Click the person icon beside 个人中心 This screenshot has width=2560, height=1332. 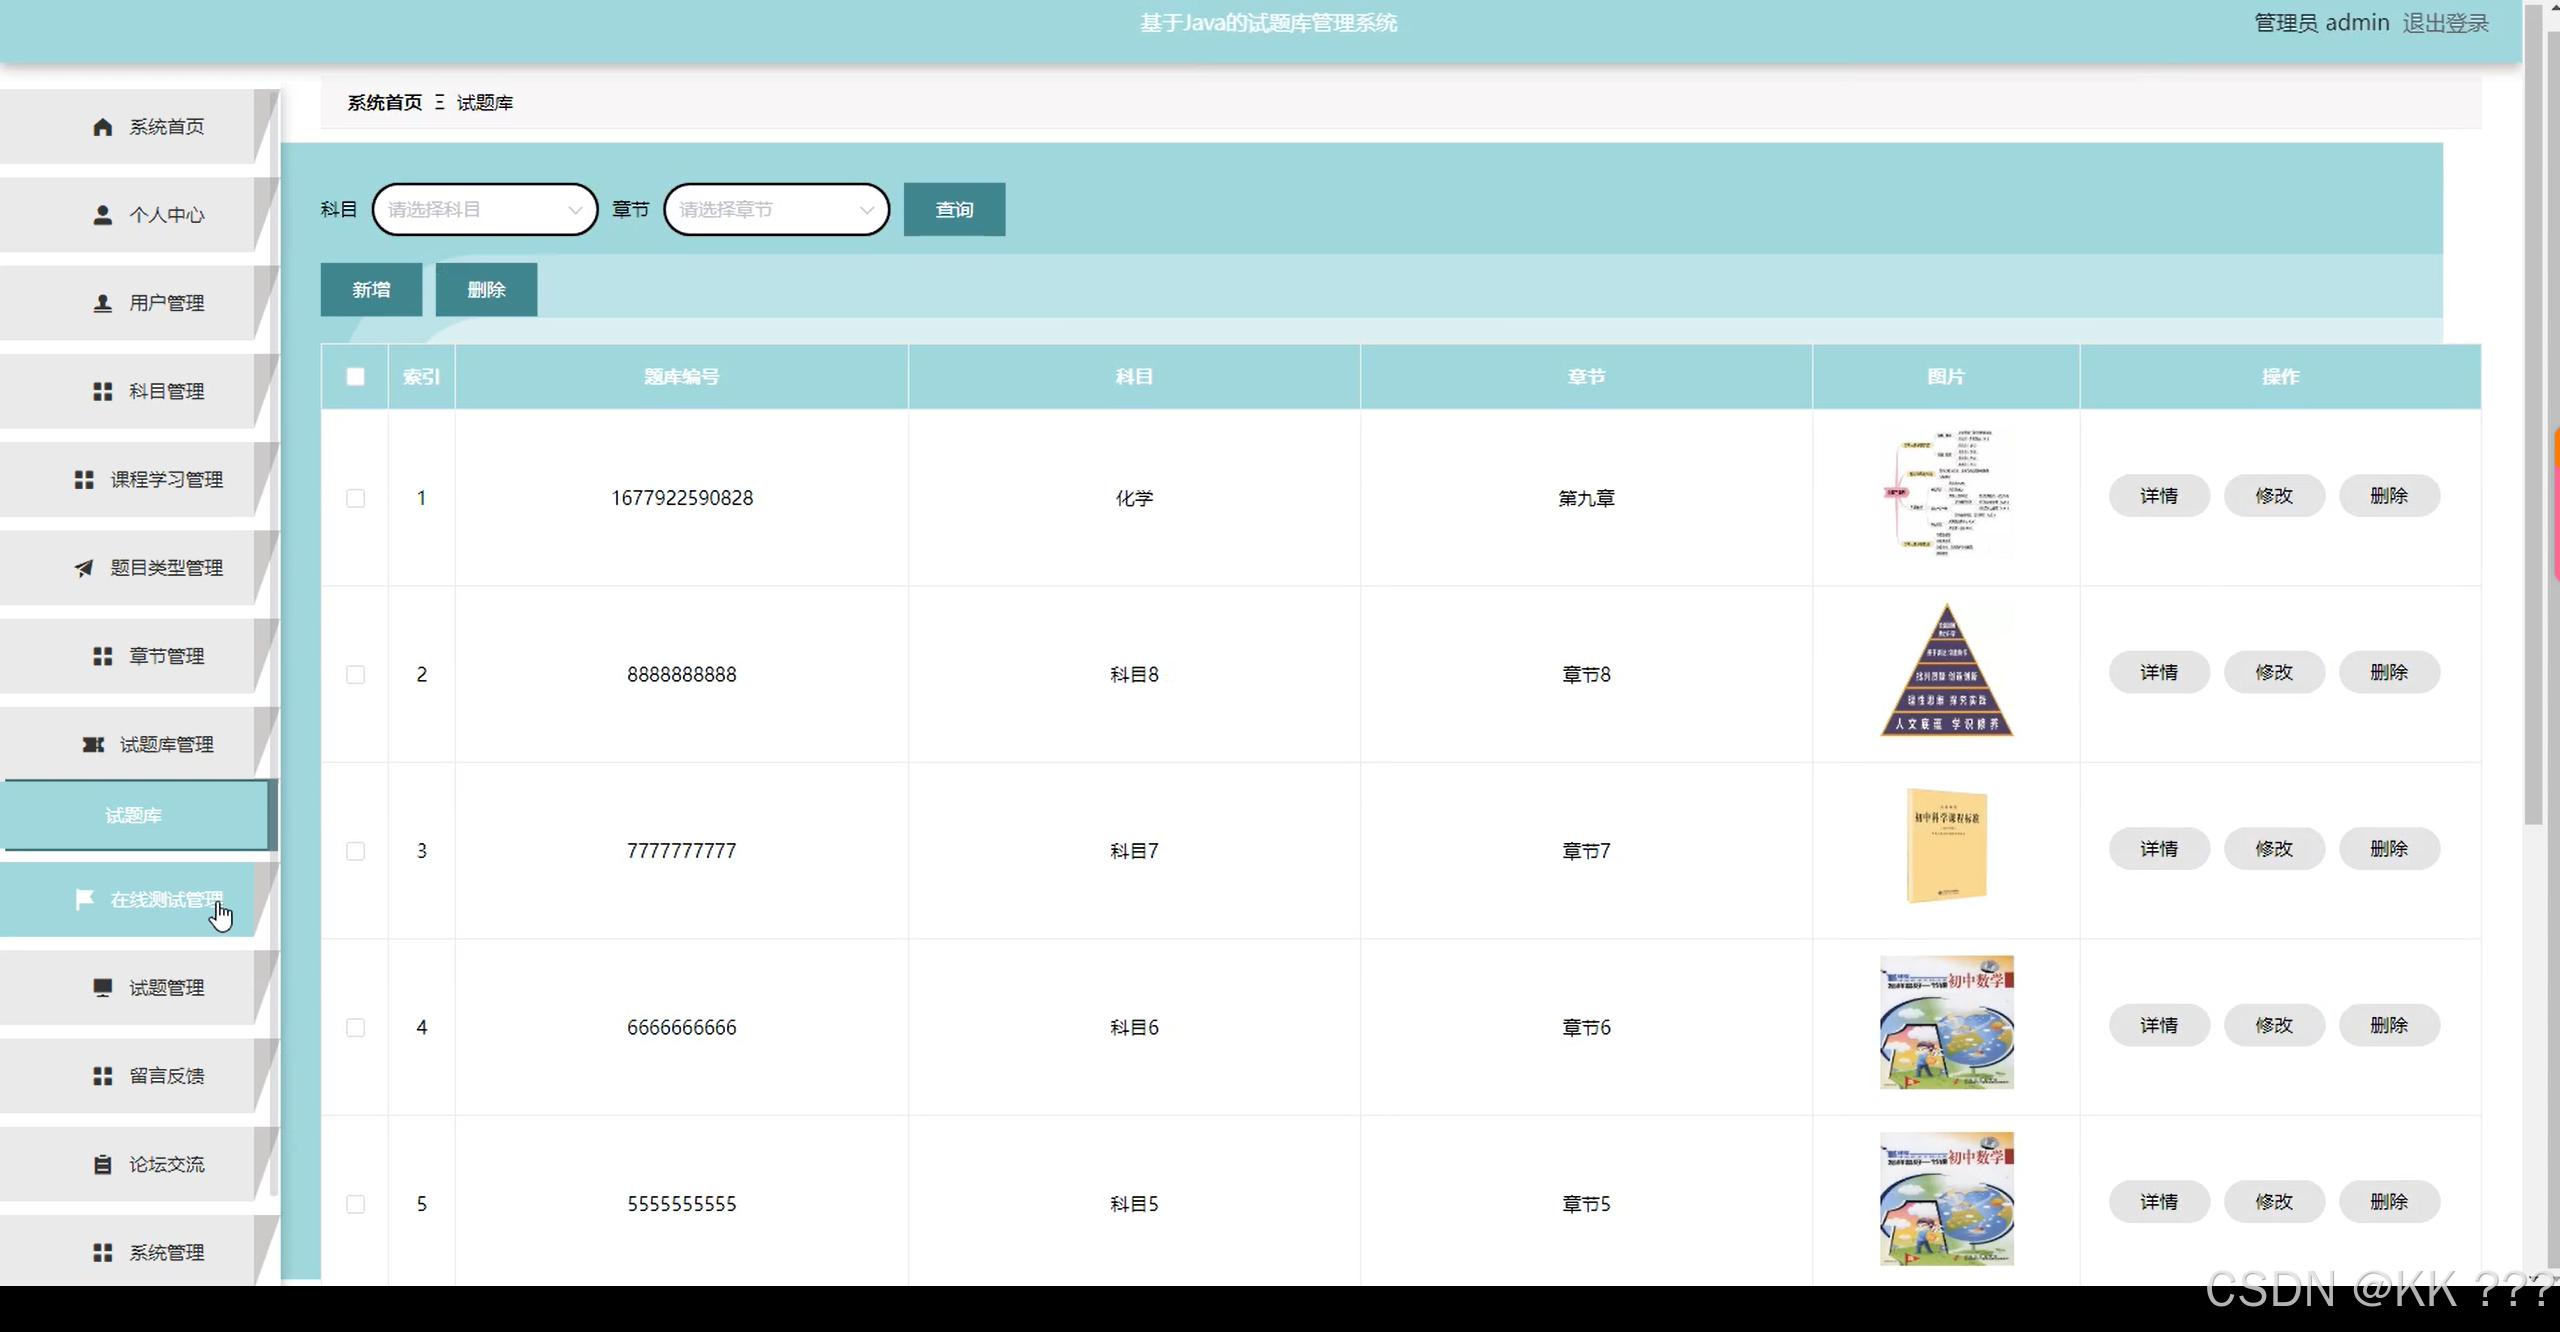point(102,215)
